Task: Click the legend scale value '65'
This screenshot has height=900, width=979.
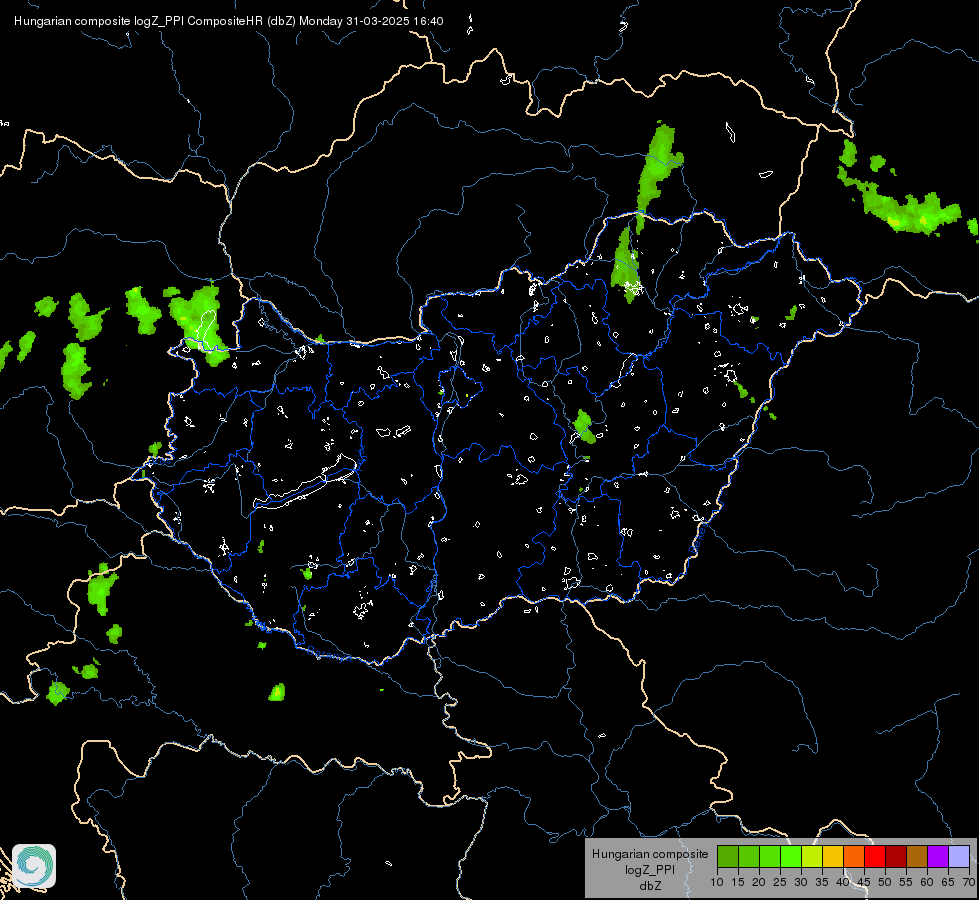Action: [948, 882]
